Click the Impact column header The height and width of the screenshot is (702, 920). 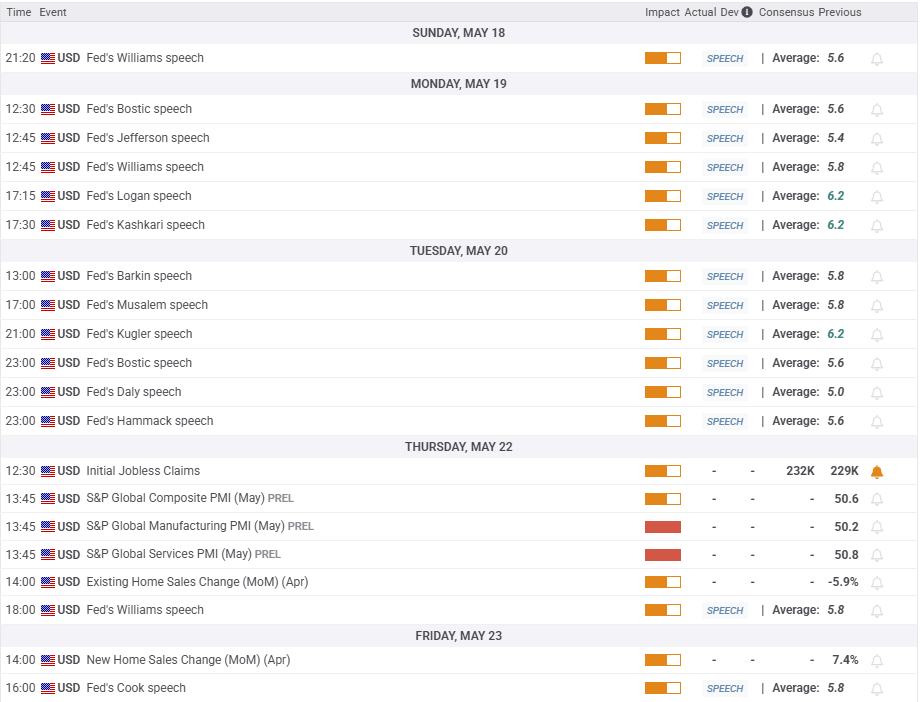coord(662,13)
